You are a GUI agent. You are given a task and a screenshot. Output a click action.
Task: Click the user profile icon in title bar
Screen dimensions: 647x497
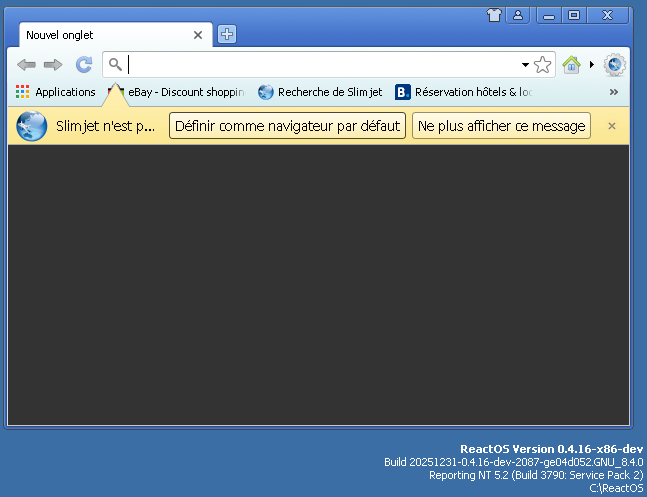tap(518, 15)
